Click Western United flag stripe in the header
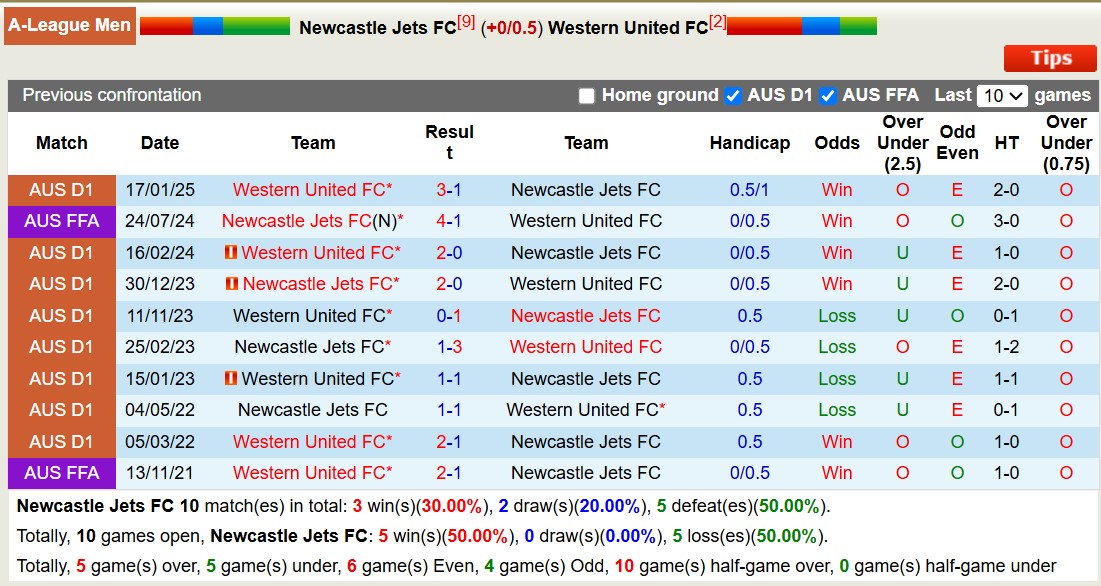1101x586 pixels. coord(800,27)
